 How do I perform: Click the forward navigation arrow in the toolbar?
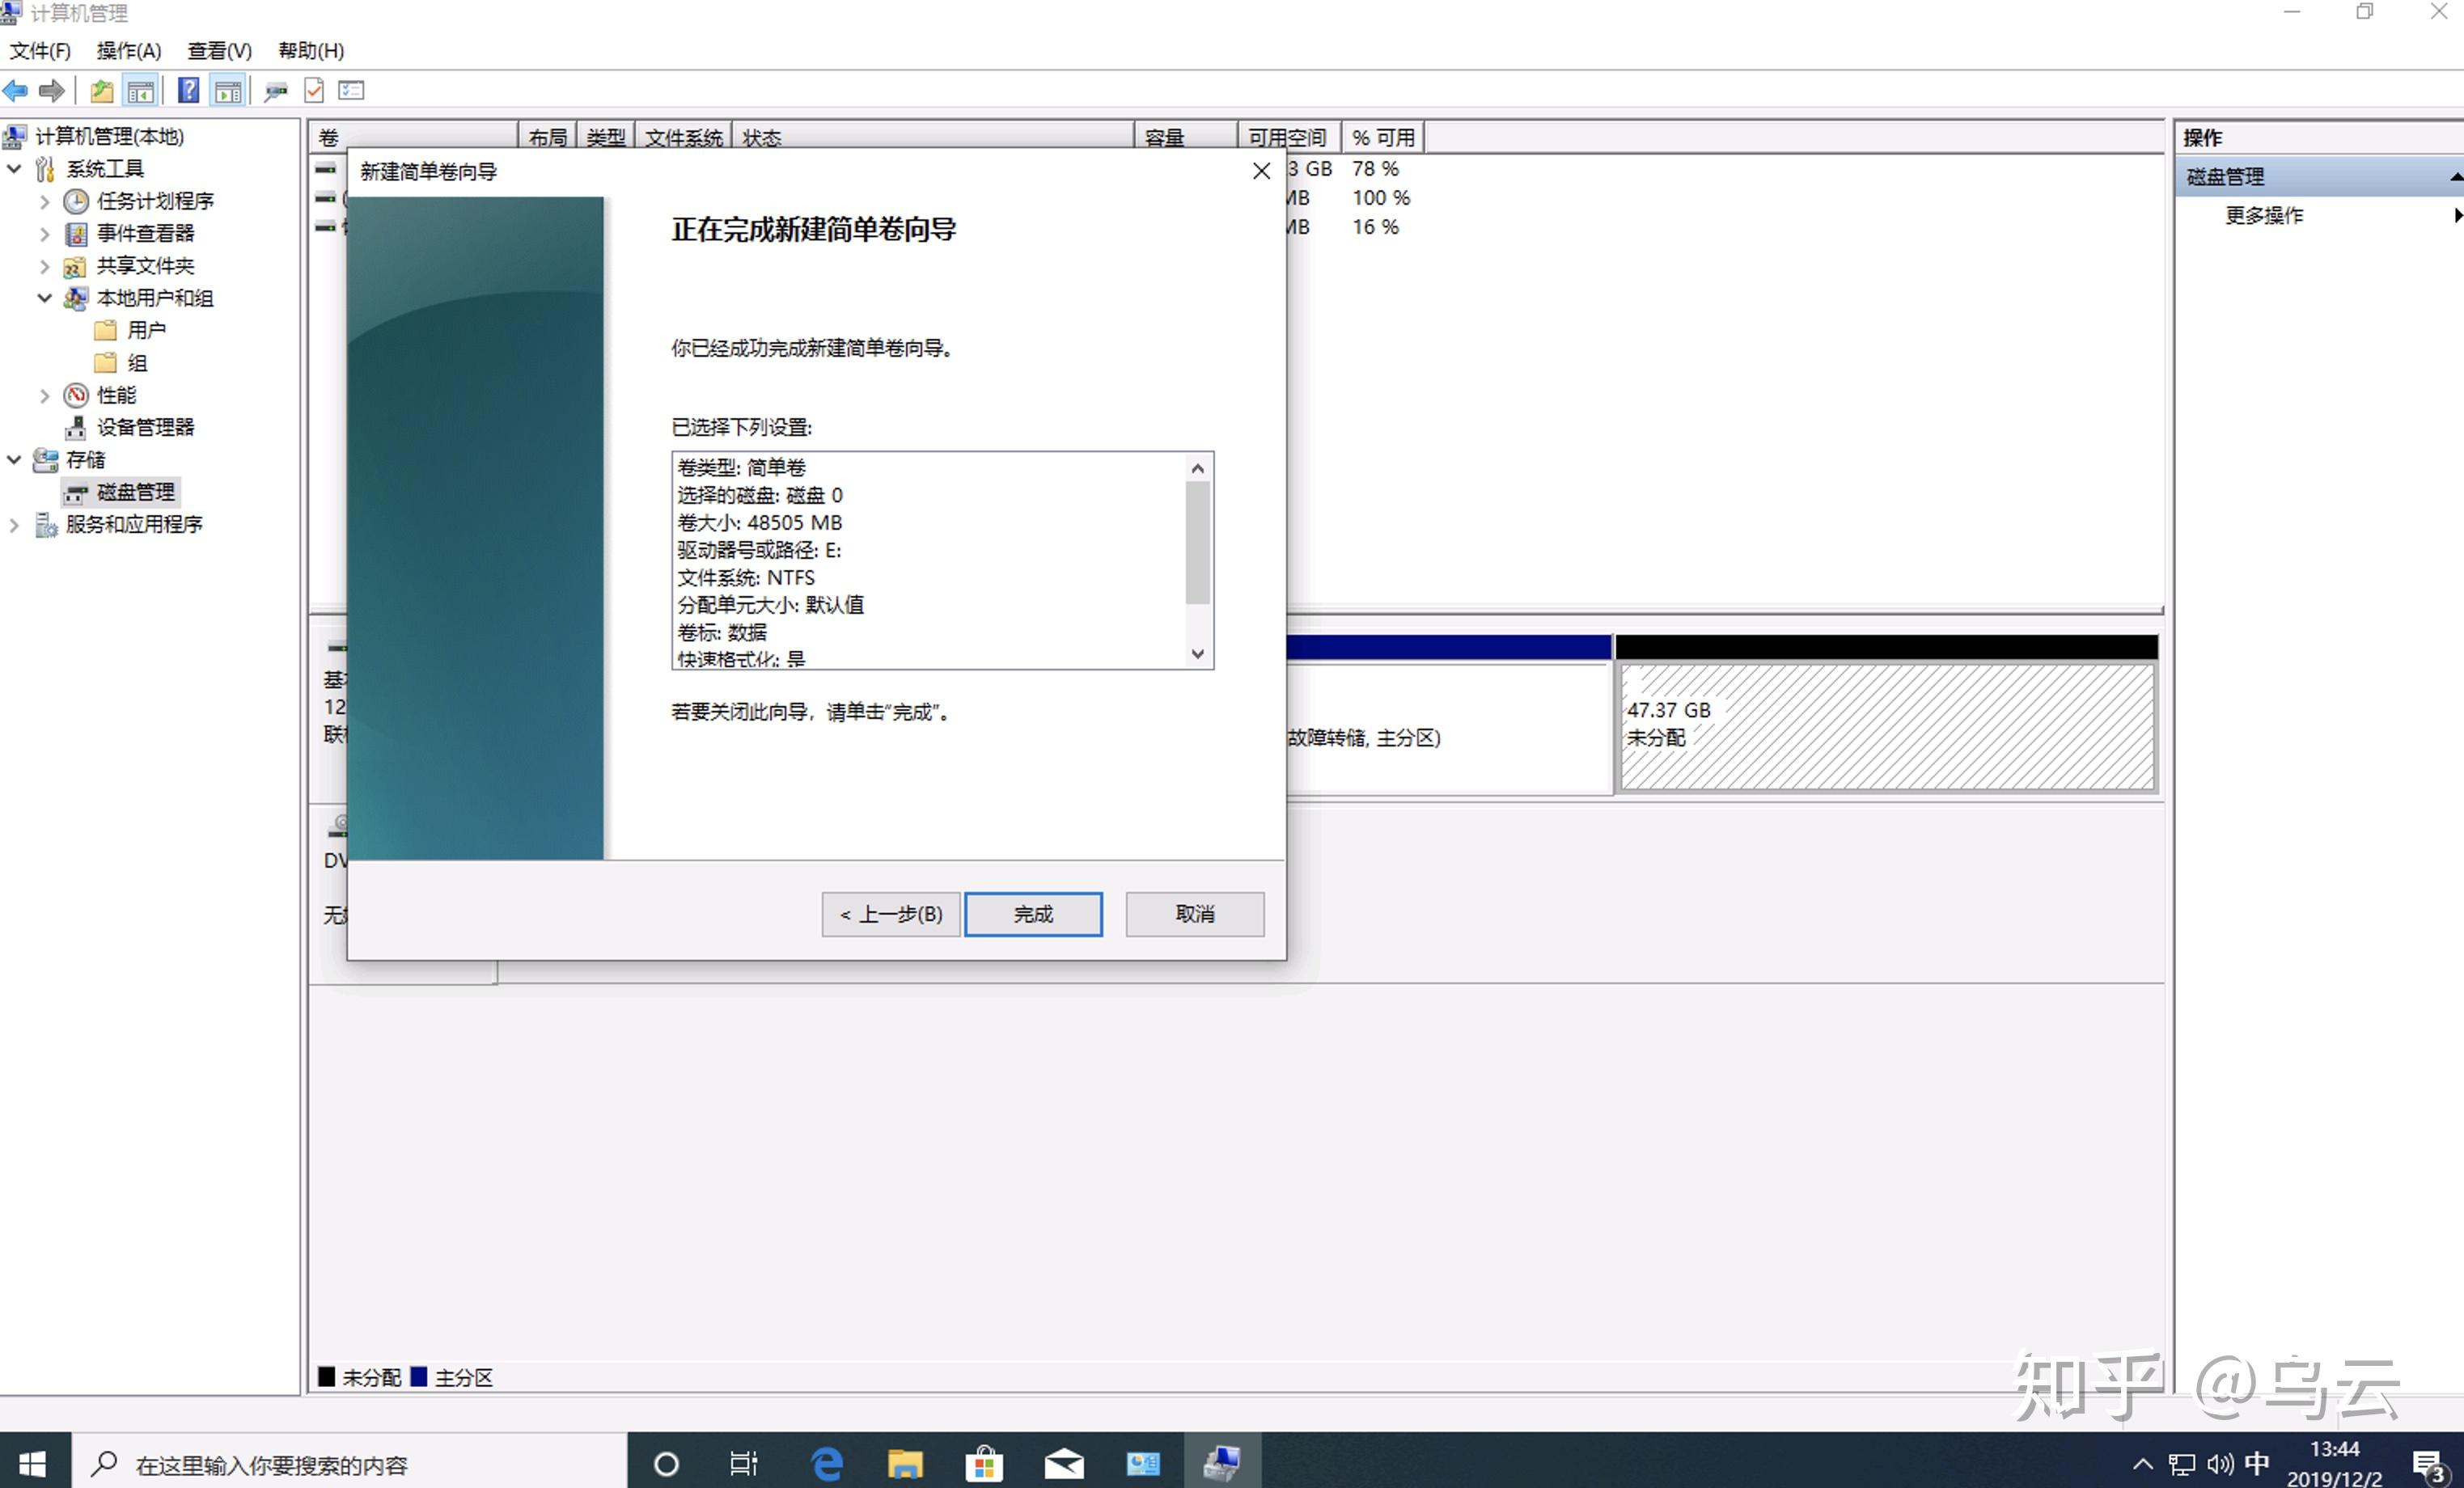tap(51, 90)
